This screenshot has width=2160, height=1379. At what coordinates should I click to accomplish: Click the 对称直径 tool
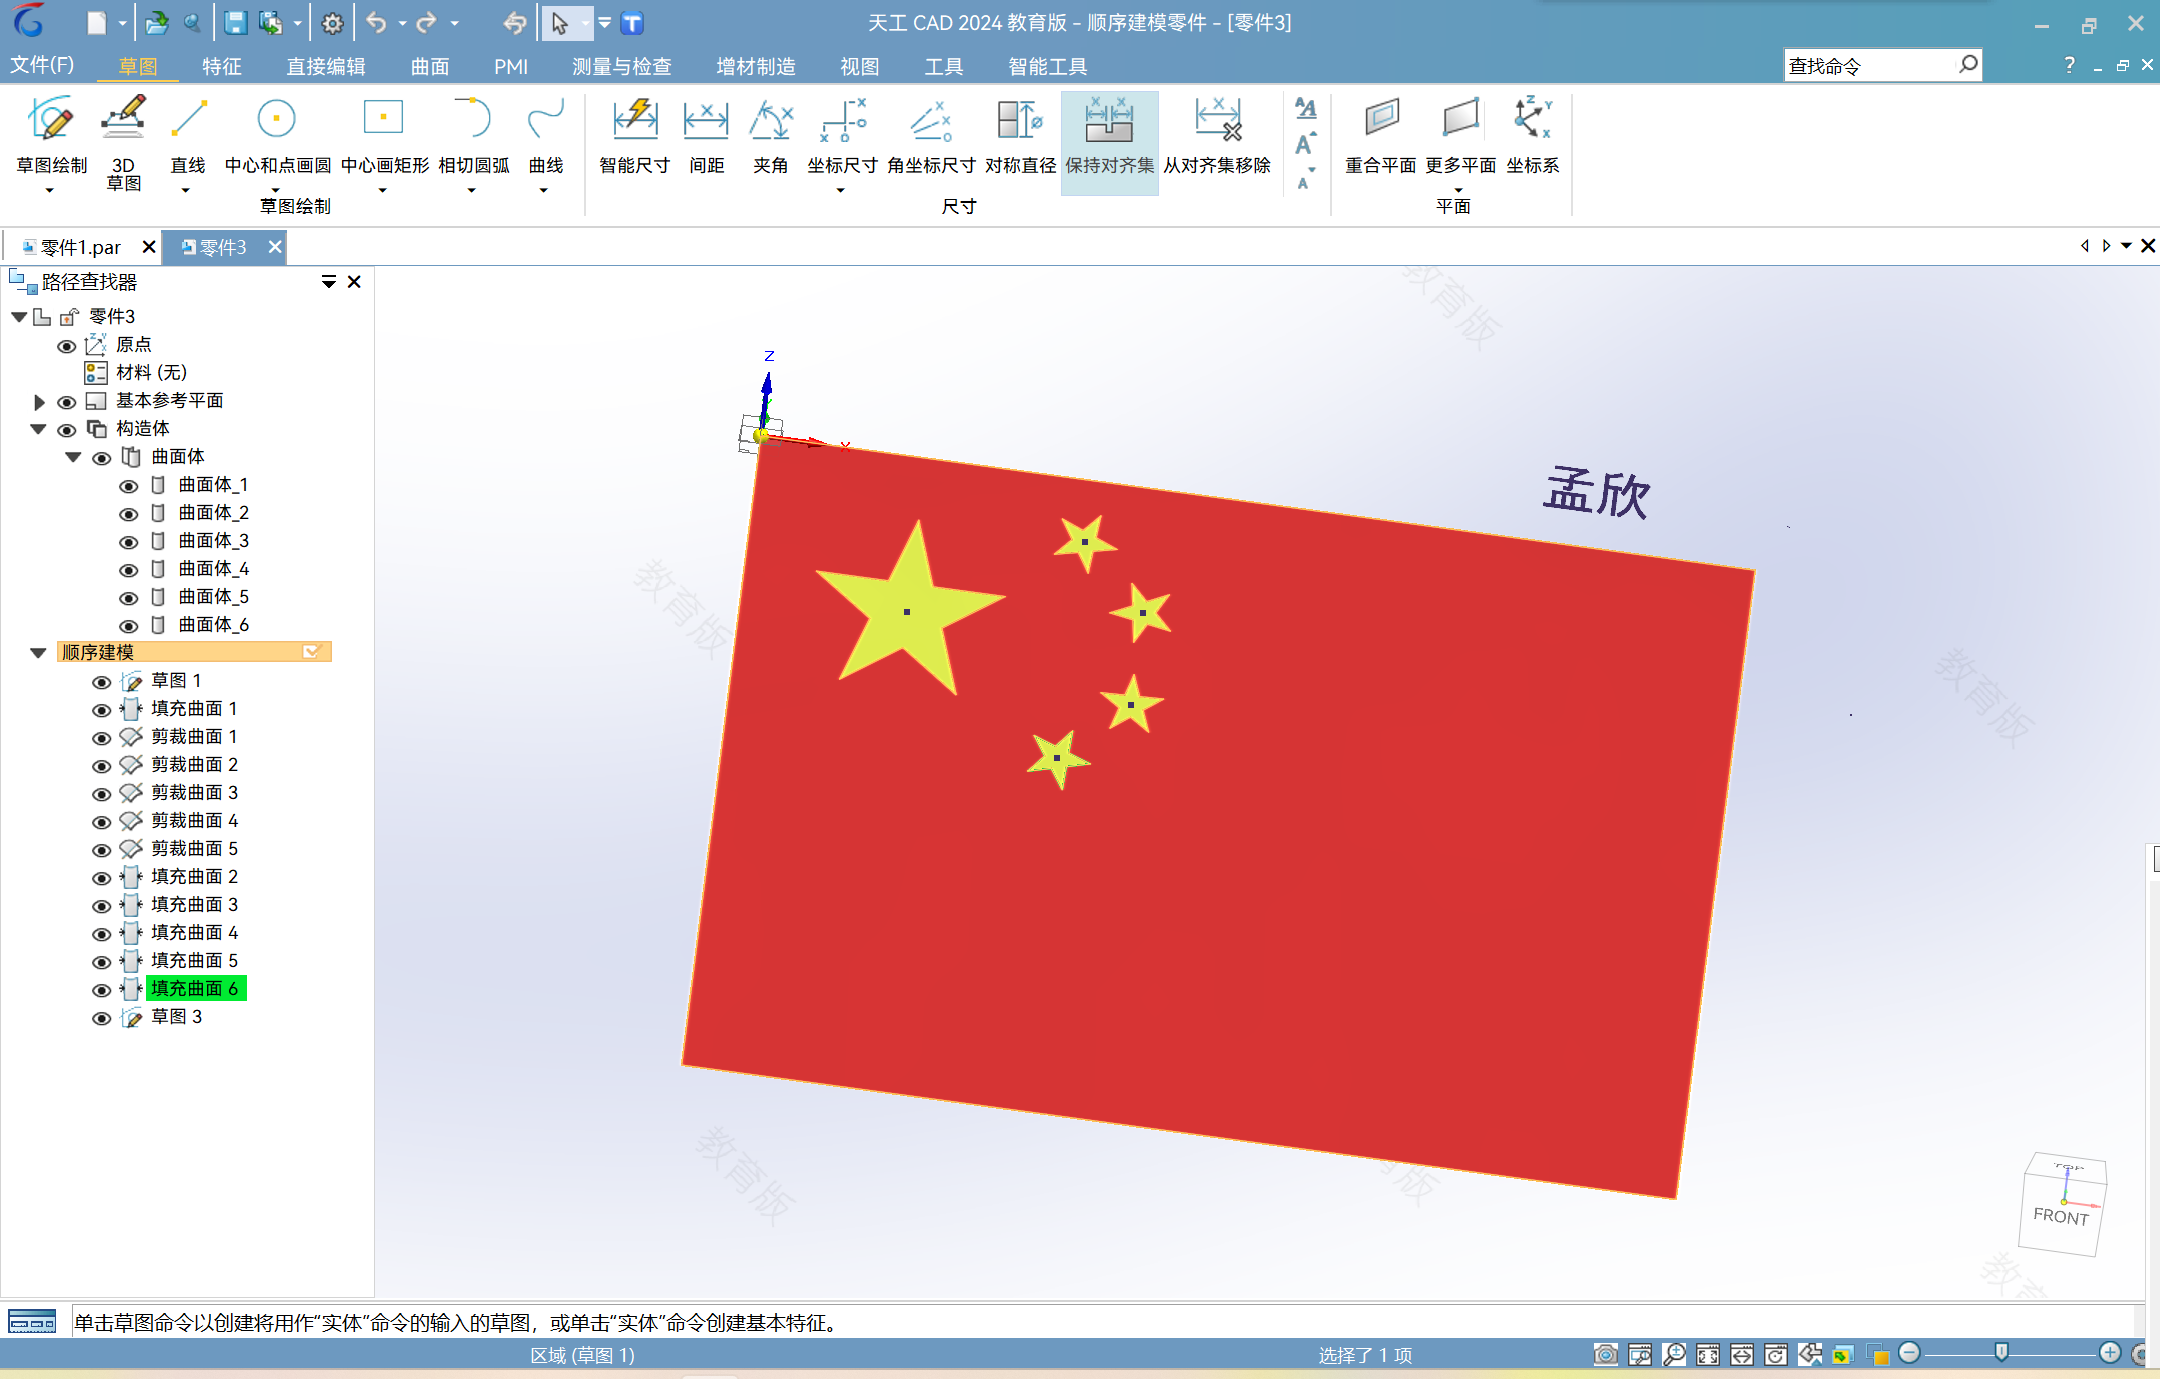[x=1020, y=135]
